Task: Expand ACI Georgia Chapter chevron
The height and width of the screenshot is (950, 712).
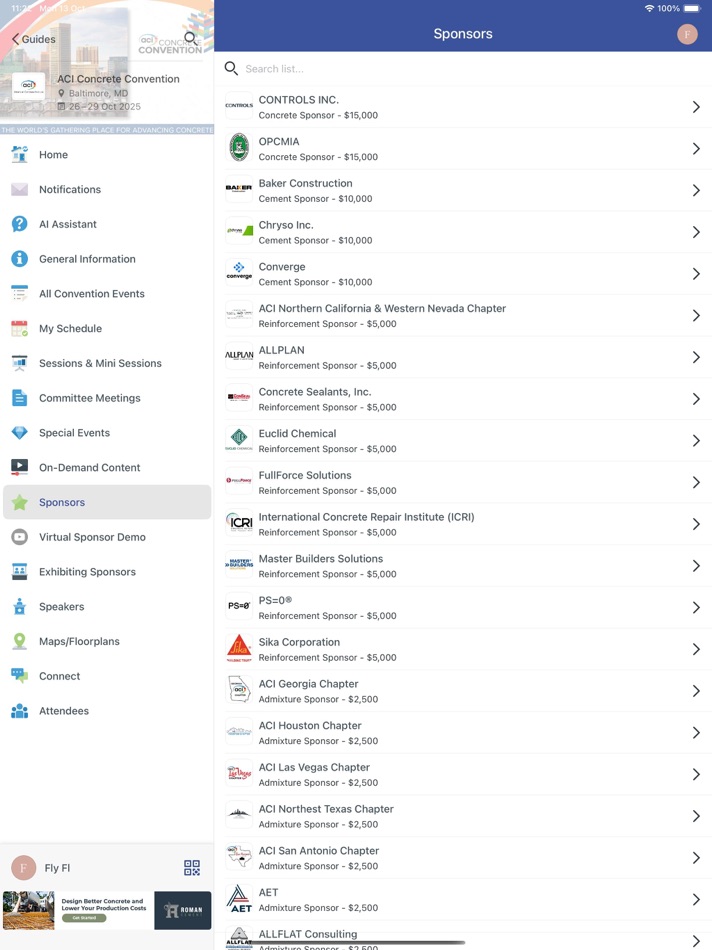Action: pos(696,691)
